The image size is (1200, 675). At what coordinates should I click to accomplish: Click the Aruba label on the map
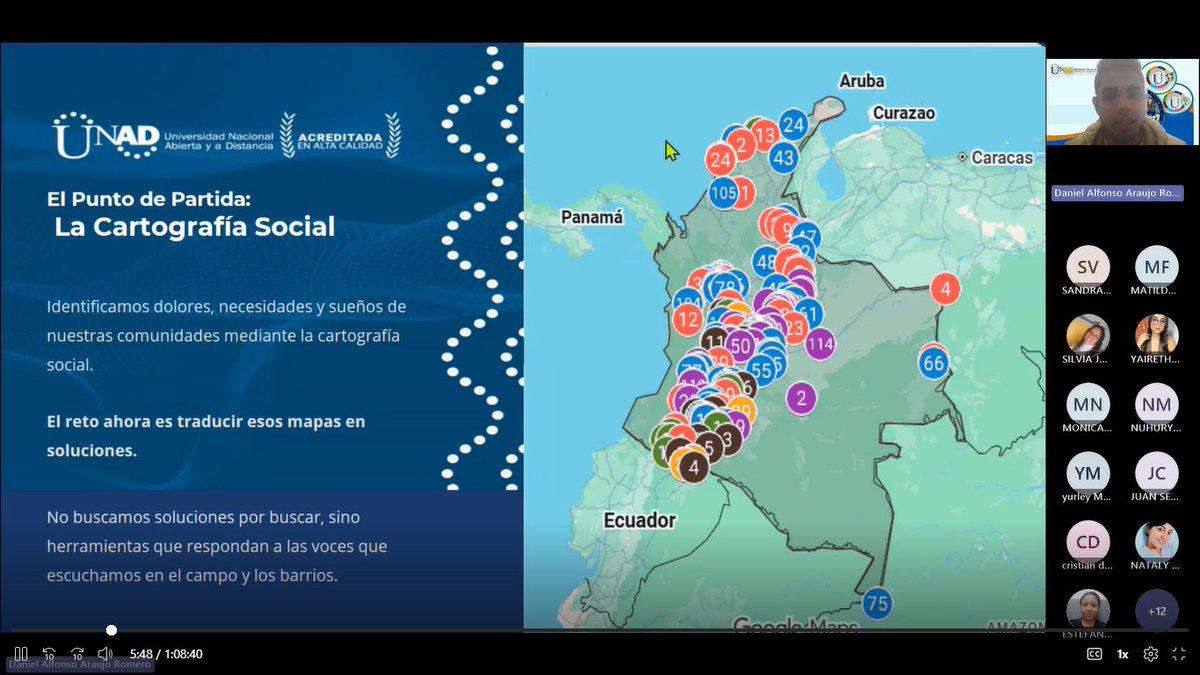(862, 81)
